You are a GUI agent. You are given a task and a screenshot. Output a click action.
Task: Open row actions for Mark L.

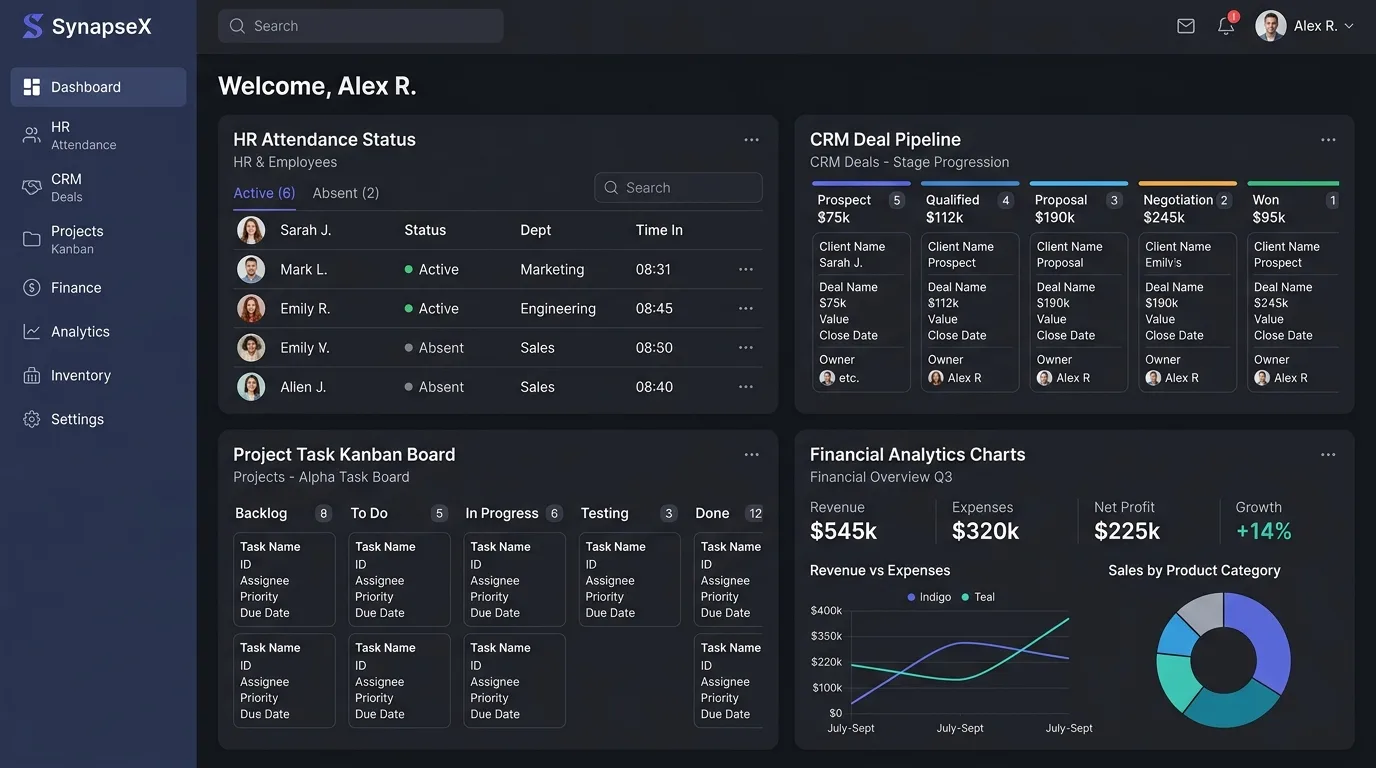746,270
